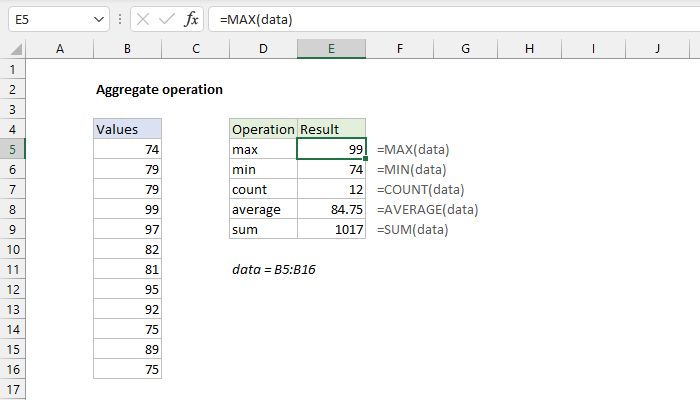Image resolution: width=700 pixels, height=400 pixels.
Task: Select row 16 header
Action: click(12, 369)
